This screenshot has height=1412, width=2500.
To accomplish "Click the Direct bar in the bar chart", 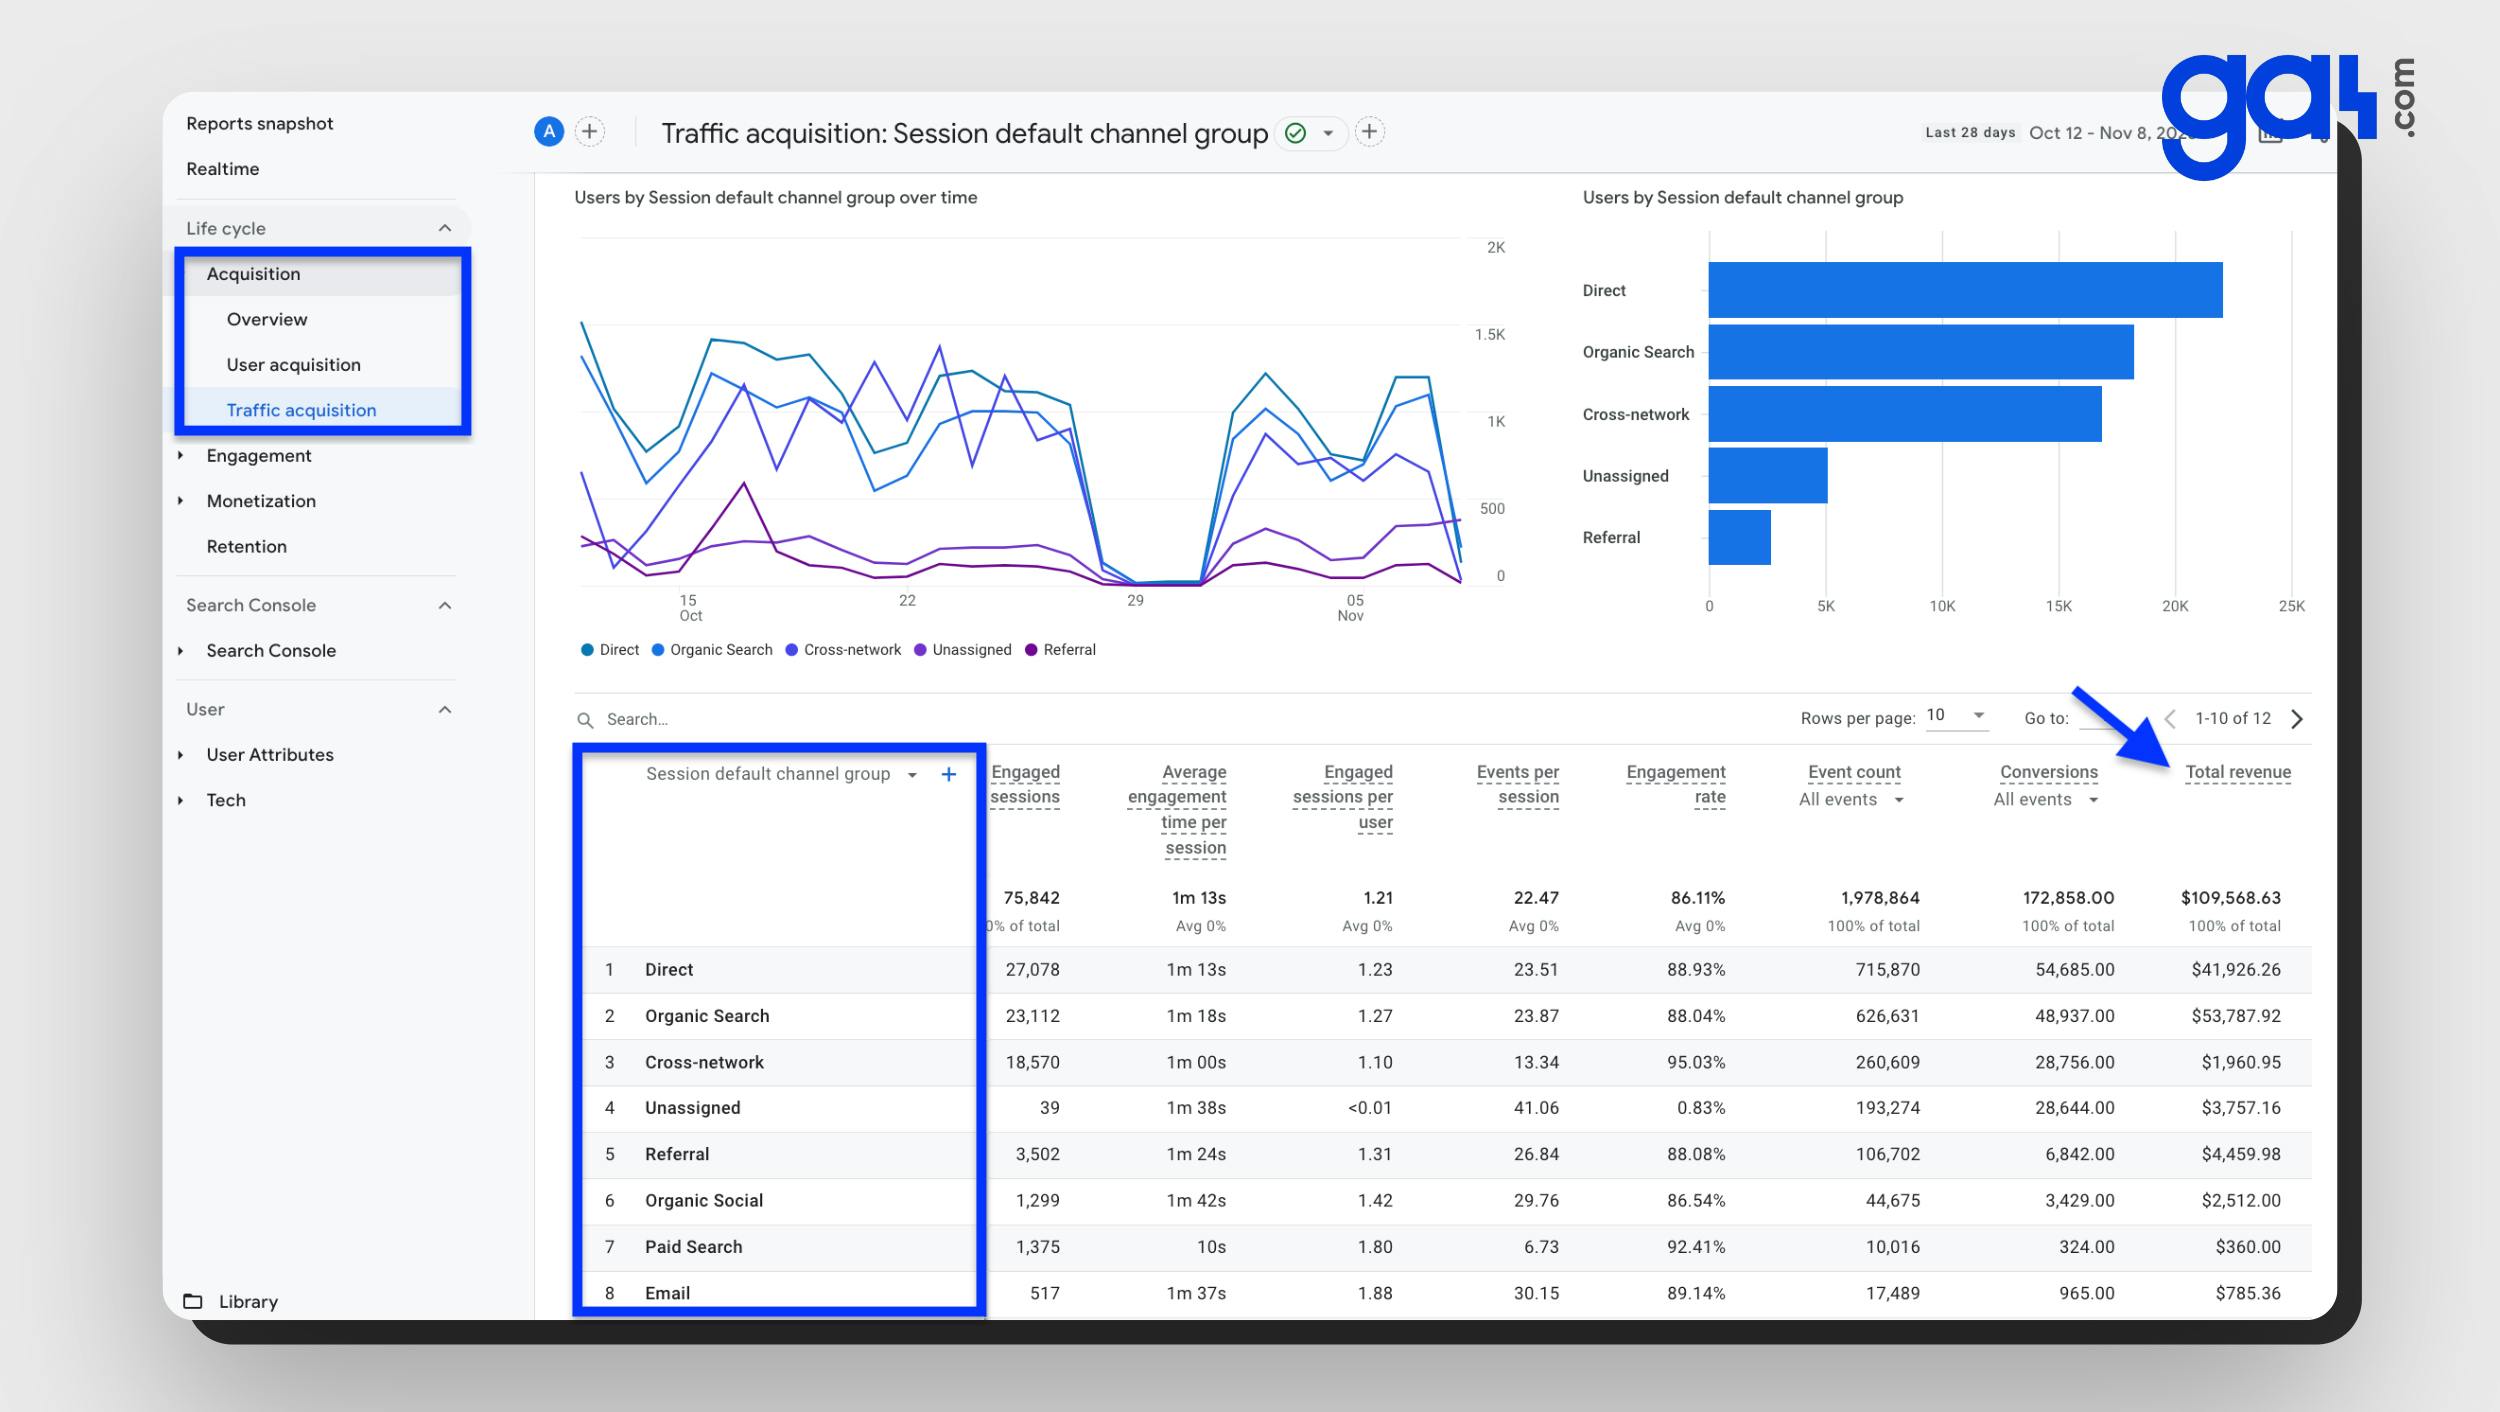I will [1965, 290].
